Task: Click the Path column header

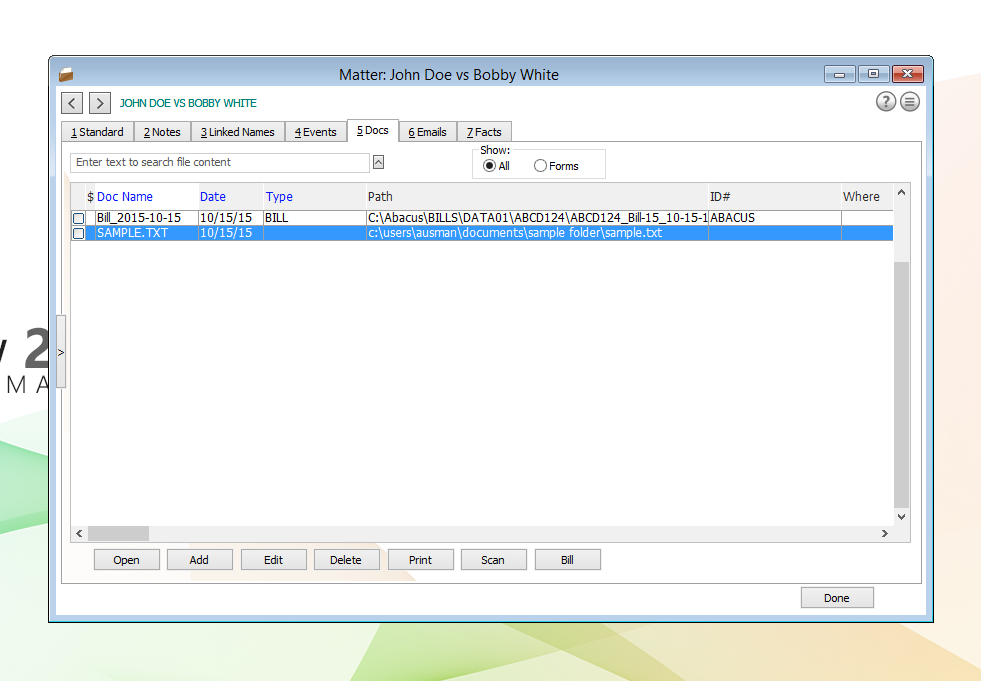Action: 537,197
